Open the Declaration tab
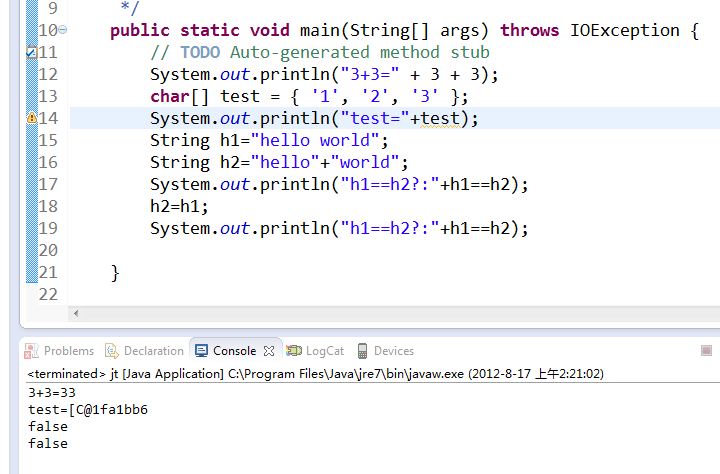 (153, 351)
